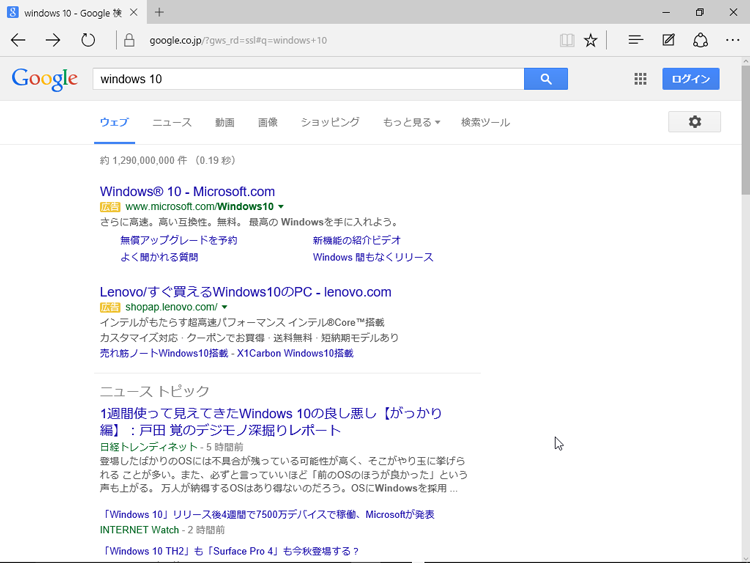Switch to the 画像 tab
The image size is (750, 563).
coord(267,122)
